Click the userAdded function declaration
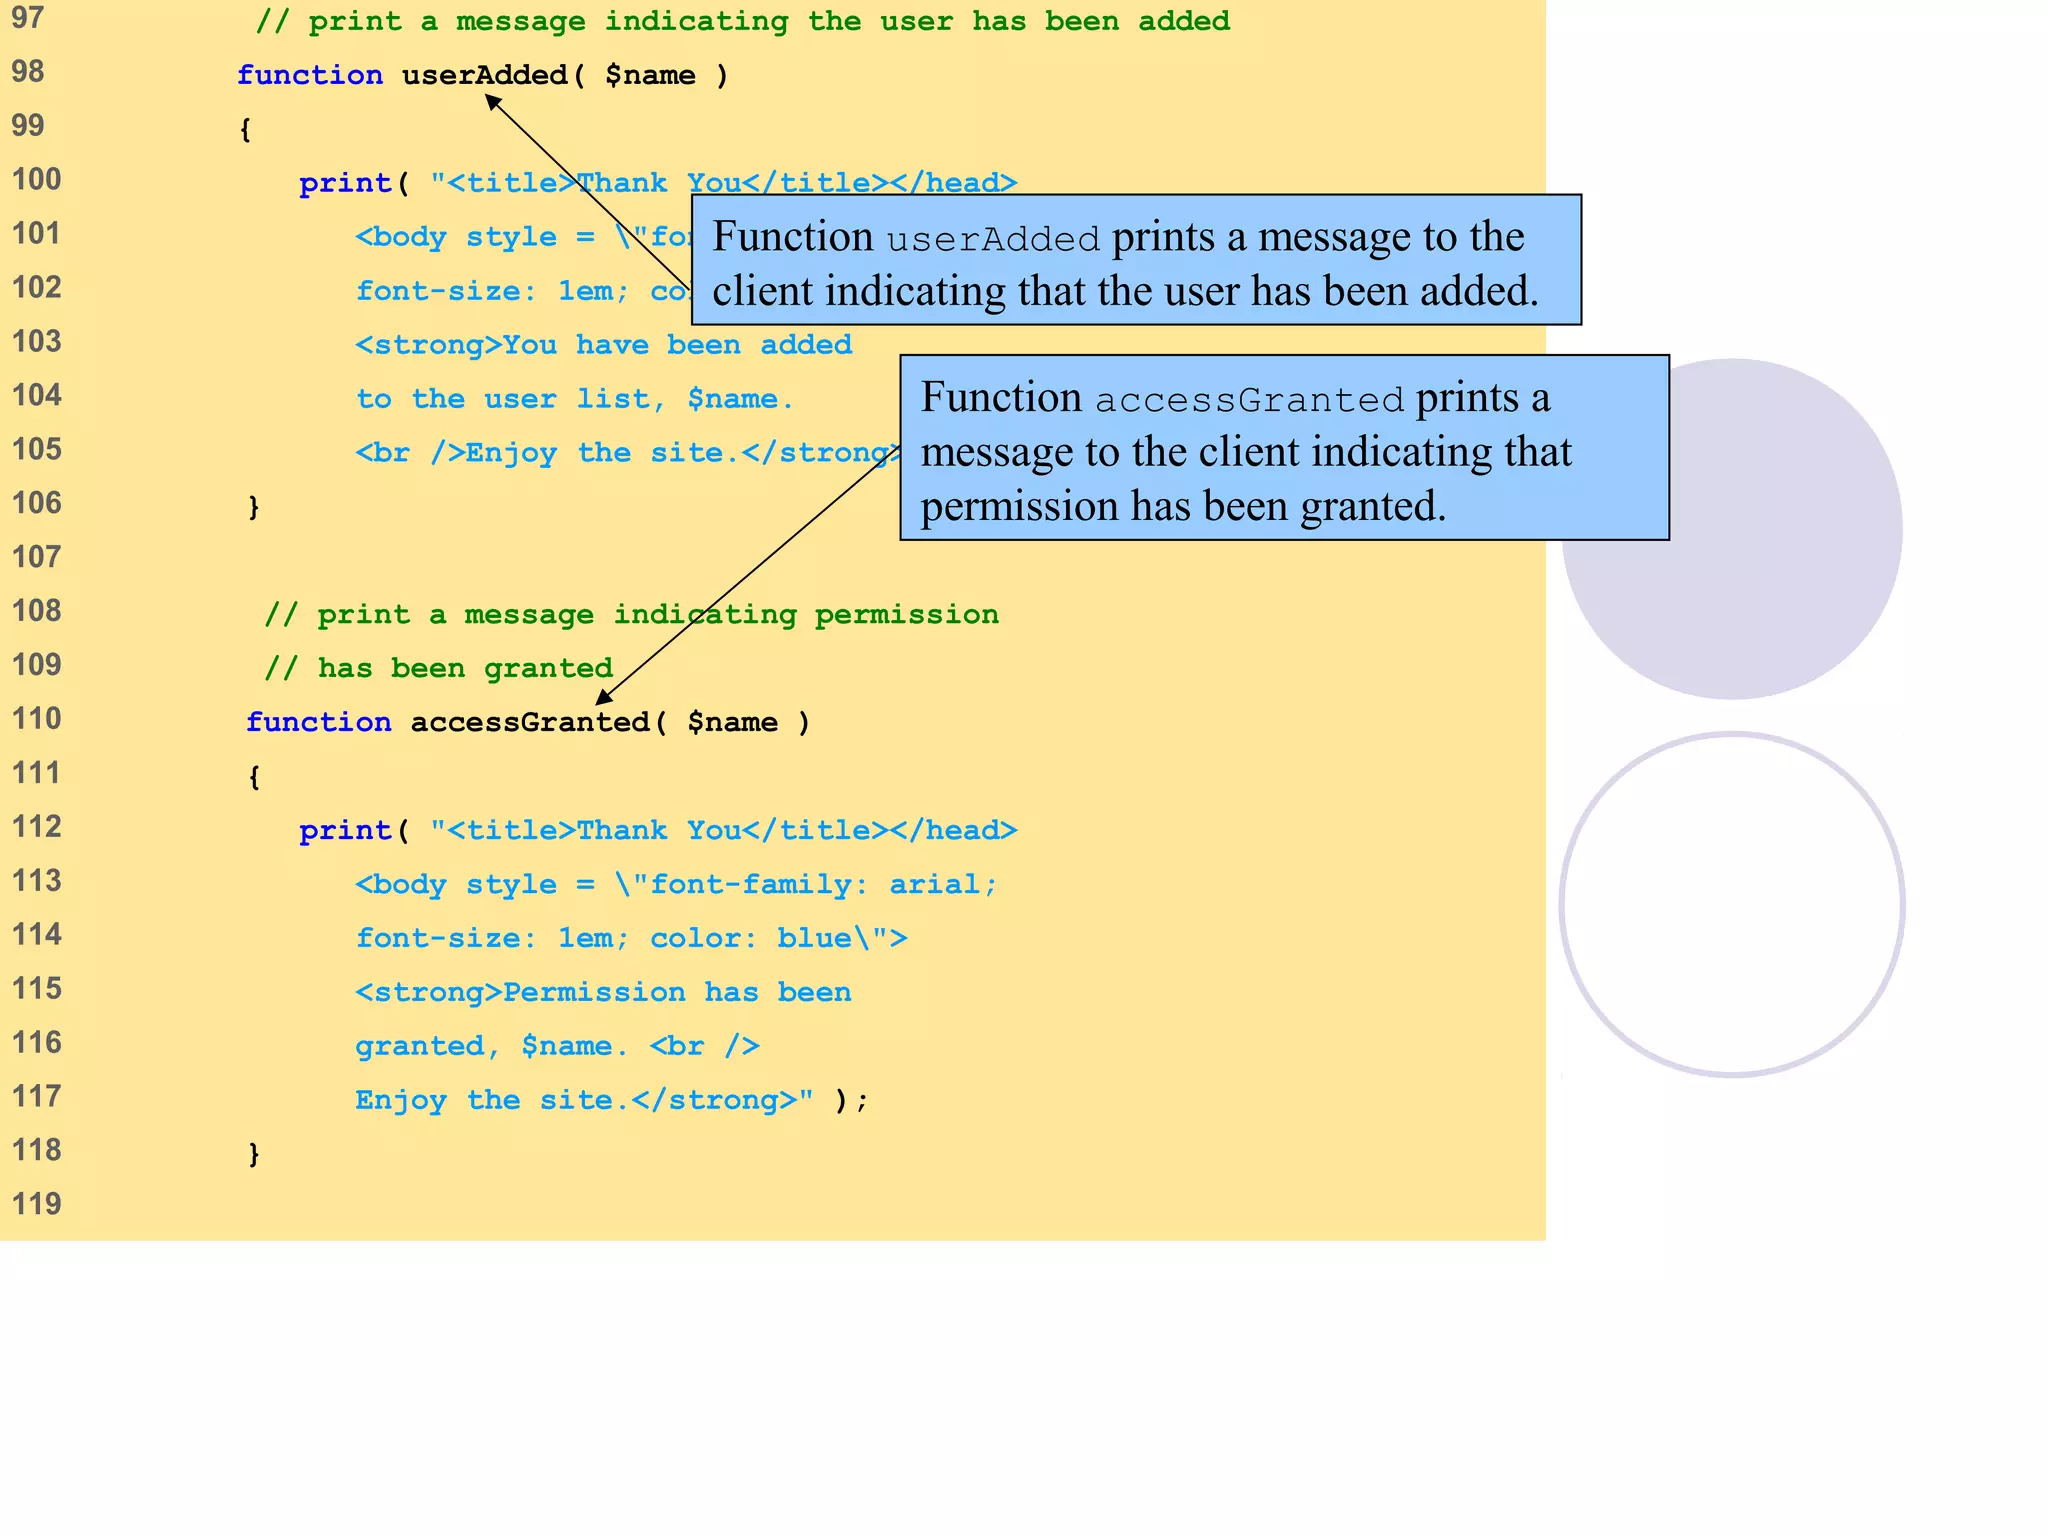 click(x=483, y=75)
